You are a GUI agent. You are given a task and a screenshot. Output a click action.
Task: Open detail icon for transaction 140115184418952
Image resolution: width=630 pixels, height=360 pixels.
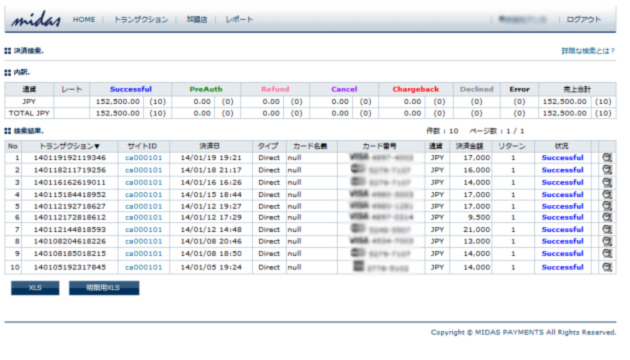[x=607, y=194]
